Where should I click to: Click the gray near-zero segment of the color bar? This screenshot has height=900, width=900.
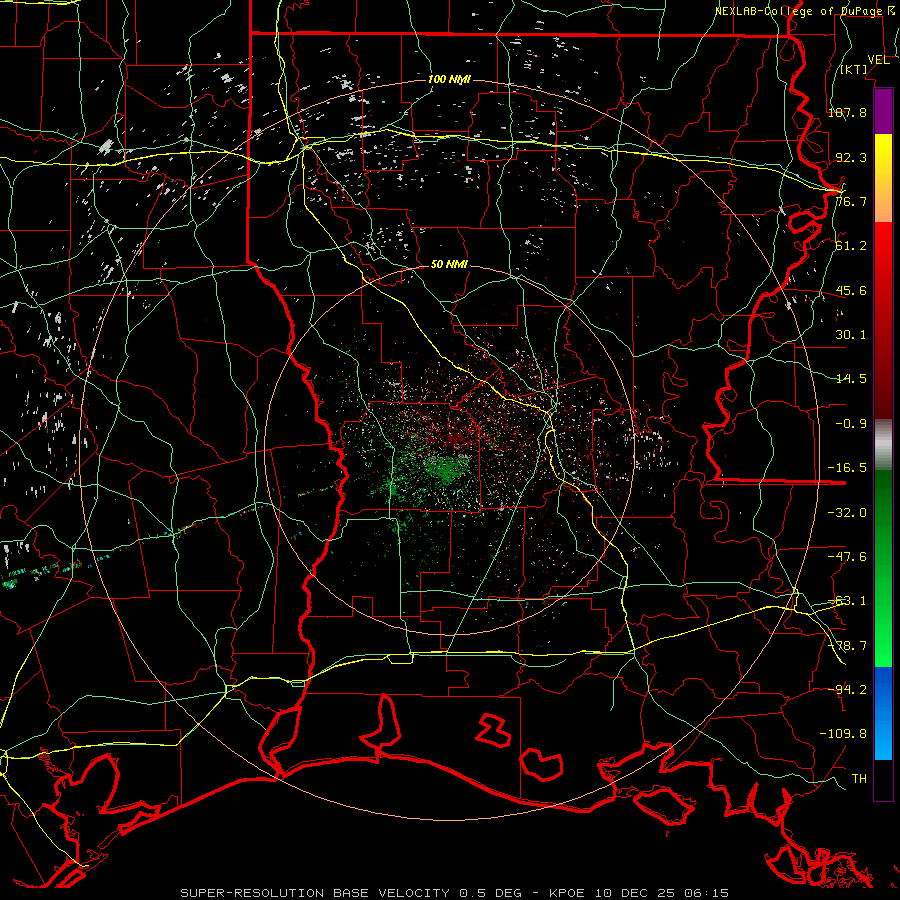(883, 444)
